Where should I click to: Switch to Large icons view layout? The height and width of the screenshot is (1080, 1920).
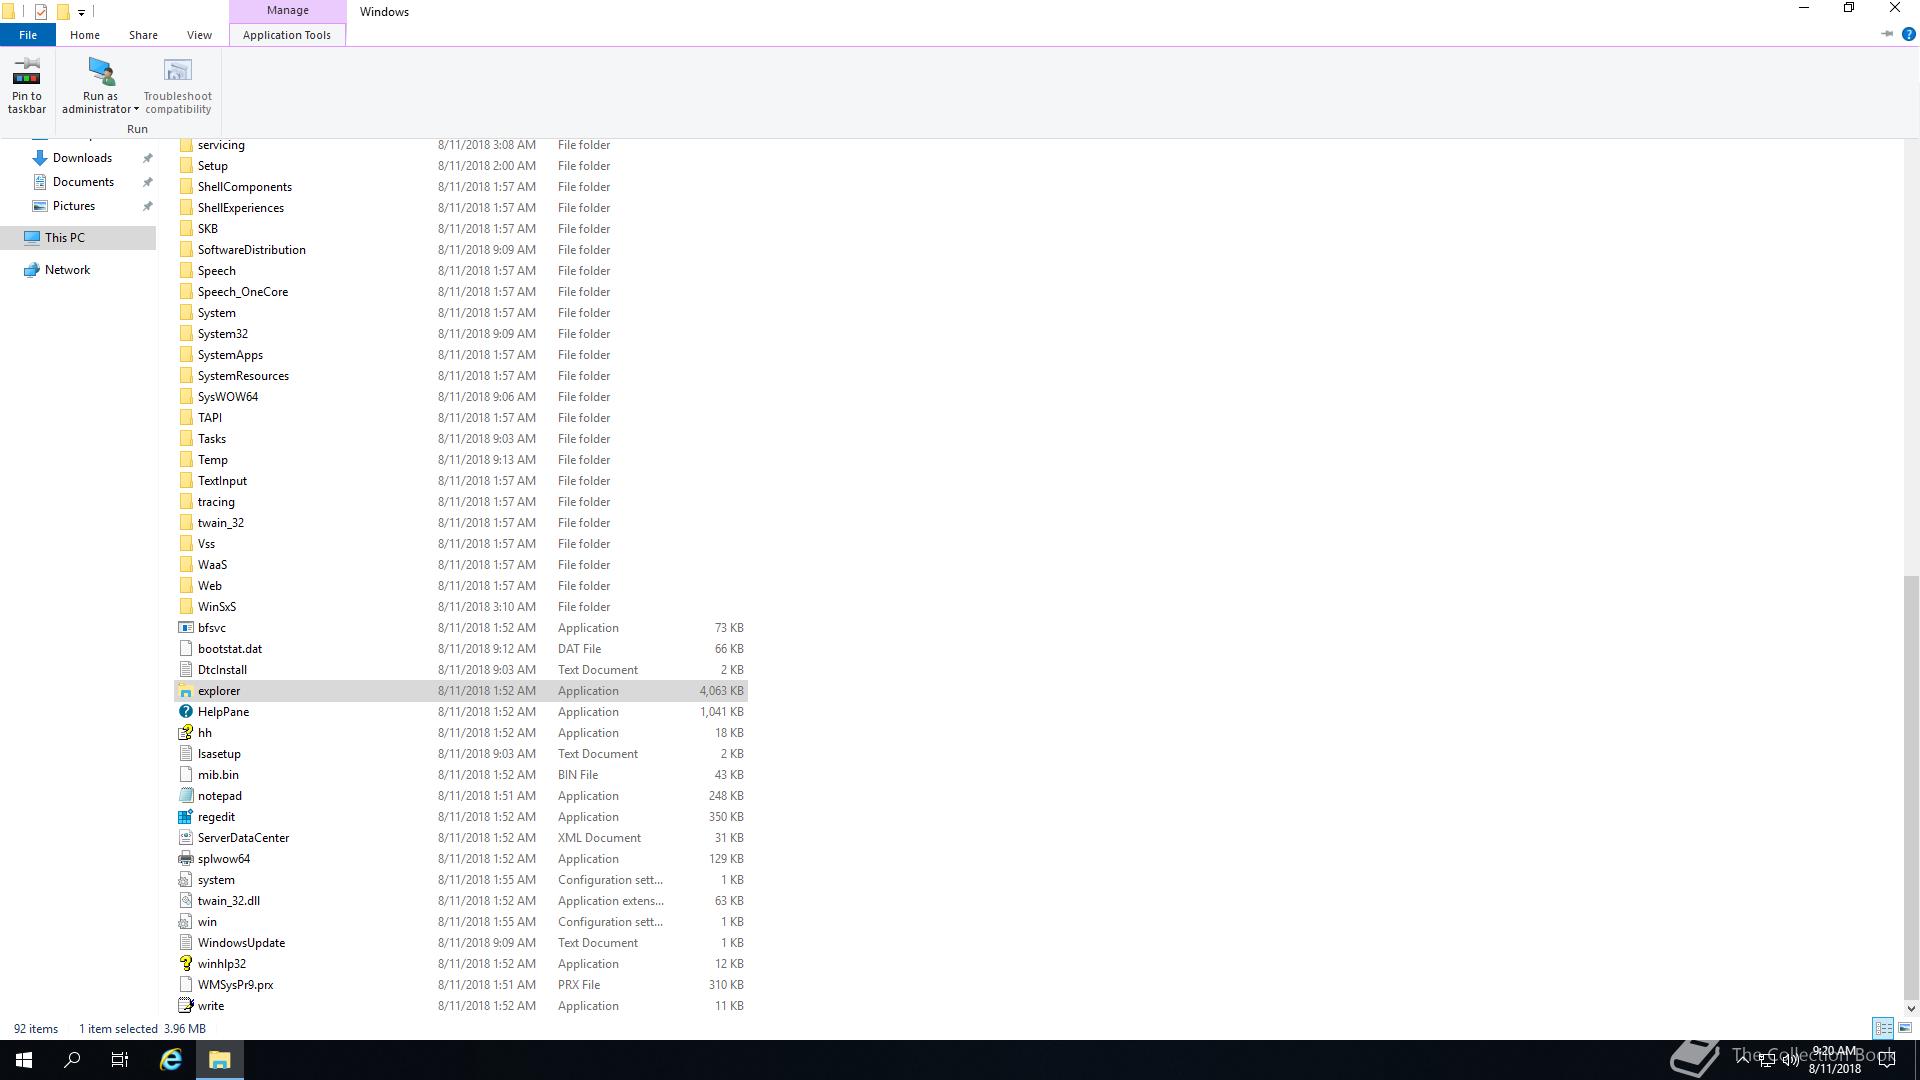point(1905,1028)
